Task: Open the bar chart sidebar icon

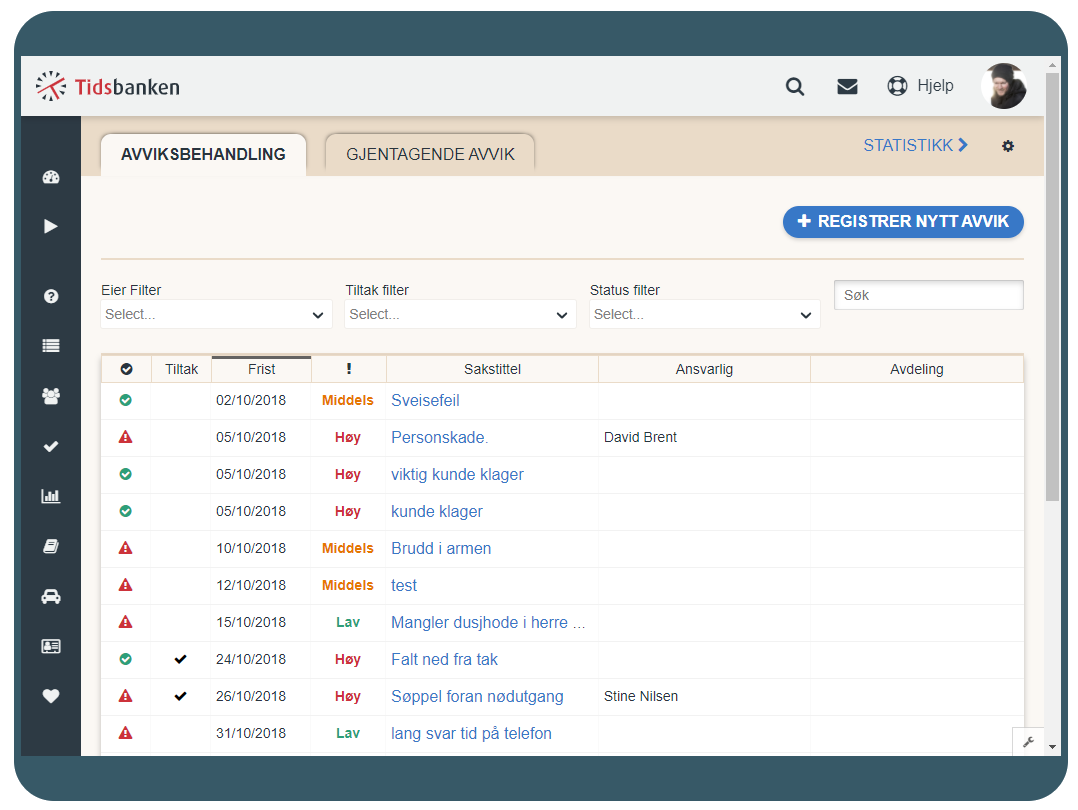Action: click(x=51, y=496)
